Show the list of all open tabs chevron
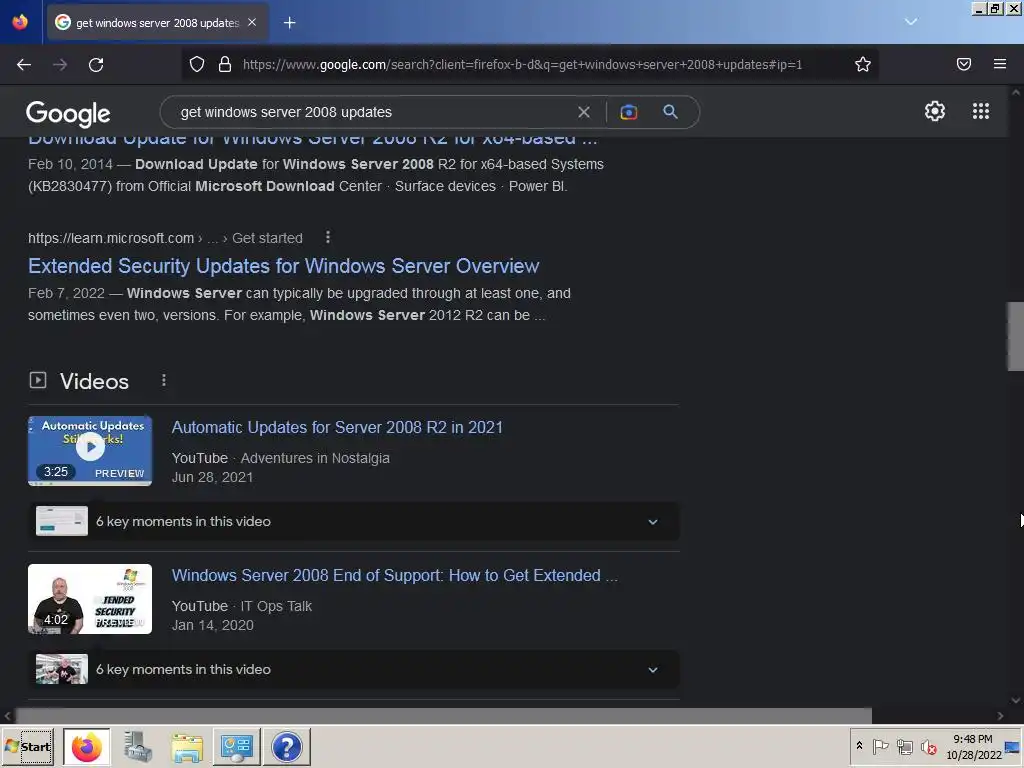1024x768 pixels. [911, 22]
